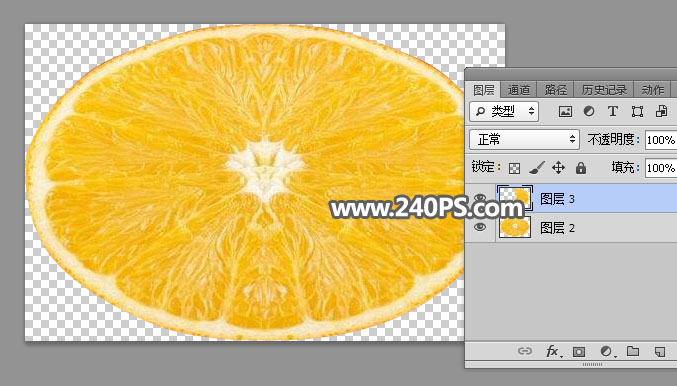Click the link layers icon
677x386 pixels.
click(525, 351)
